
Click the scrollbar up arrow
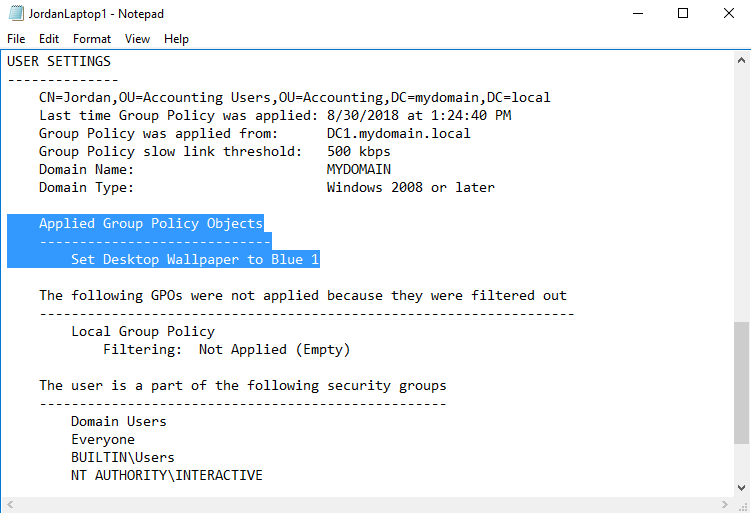[741, 60]
